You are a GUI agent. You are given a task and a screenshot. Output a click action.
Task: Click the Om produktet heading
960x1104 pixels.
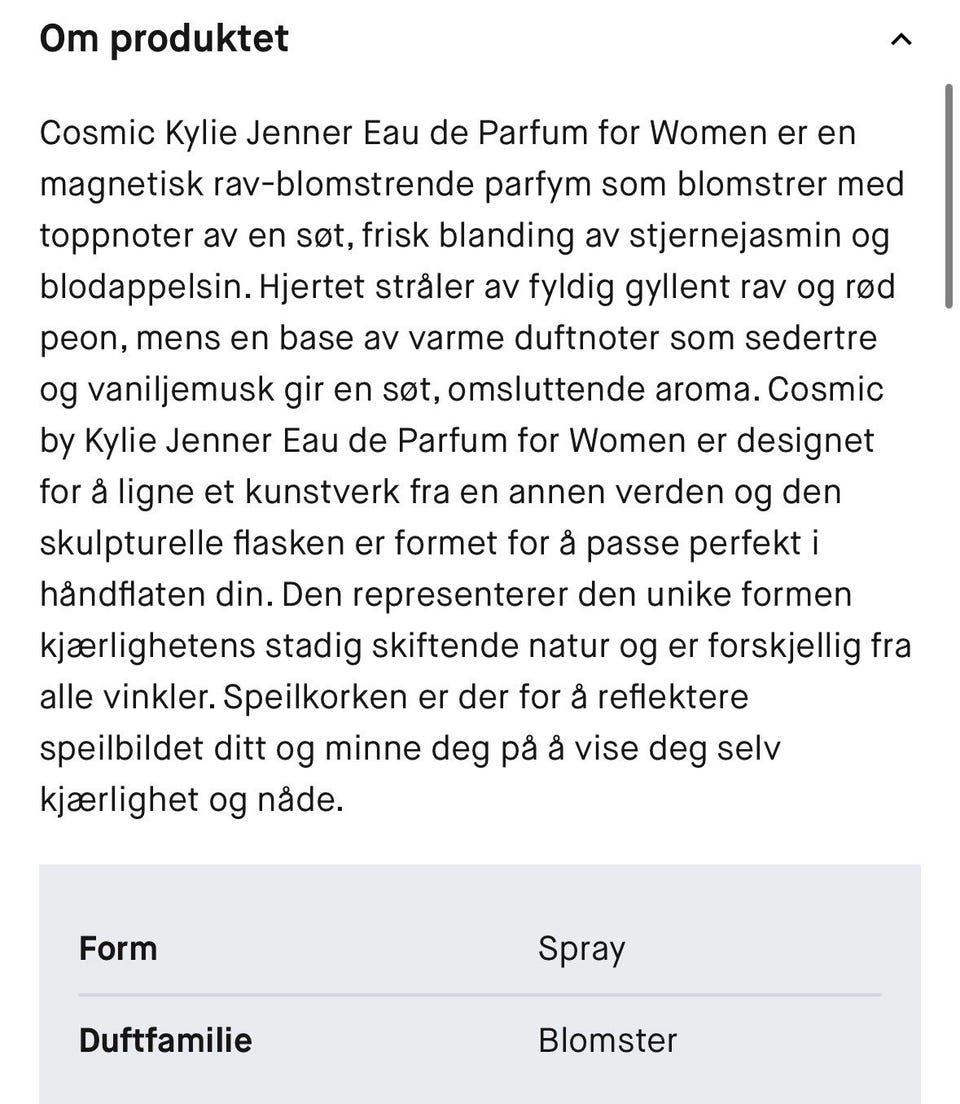164,39
